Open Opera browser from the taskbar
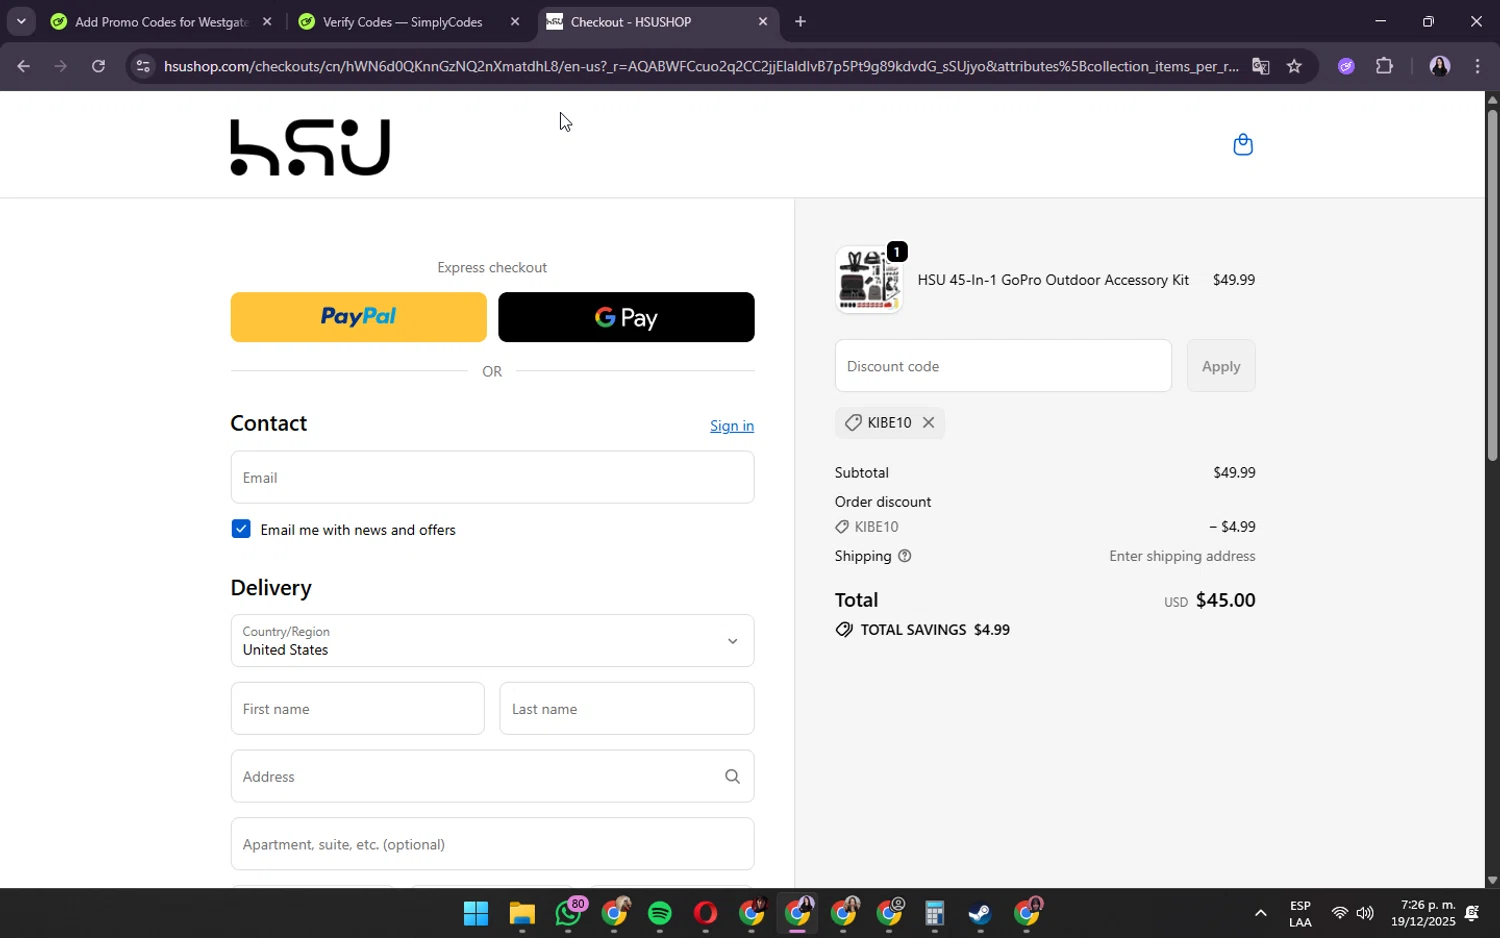This screenshot has width=1500, height=938. pyautogui.click(x=706, y=913)
